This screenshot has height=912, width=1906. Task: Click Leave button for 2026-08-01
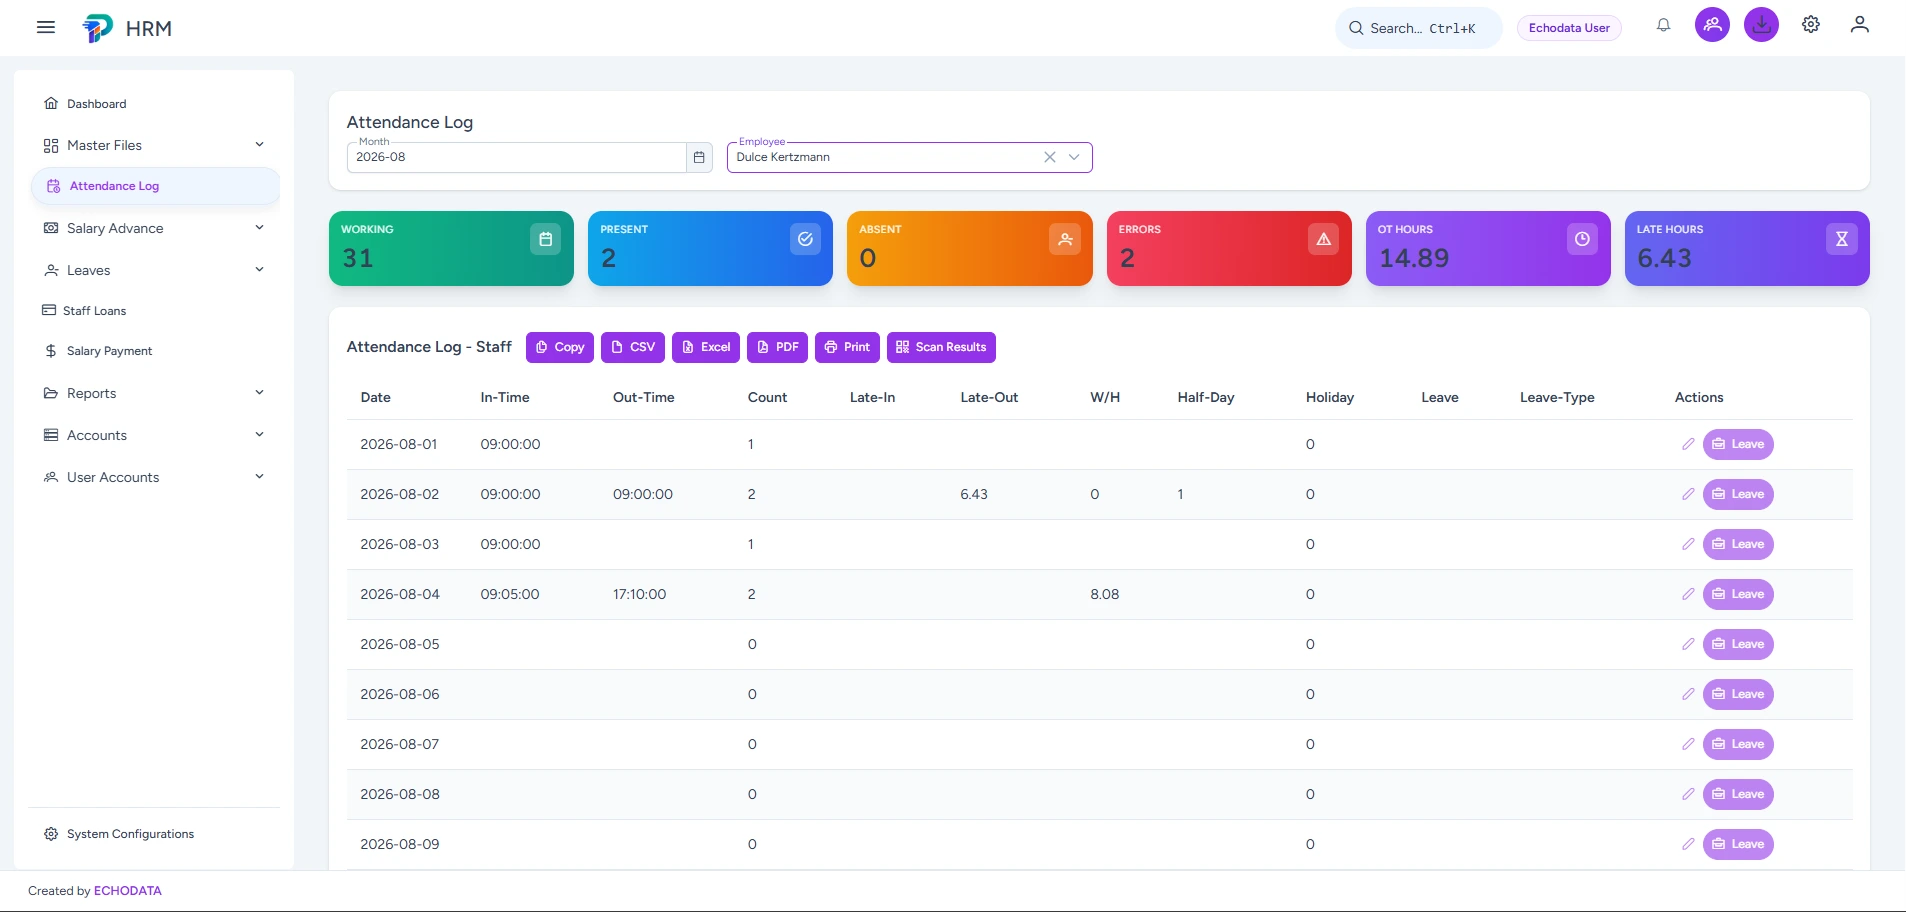point(1738,444)
